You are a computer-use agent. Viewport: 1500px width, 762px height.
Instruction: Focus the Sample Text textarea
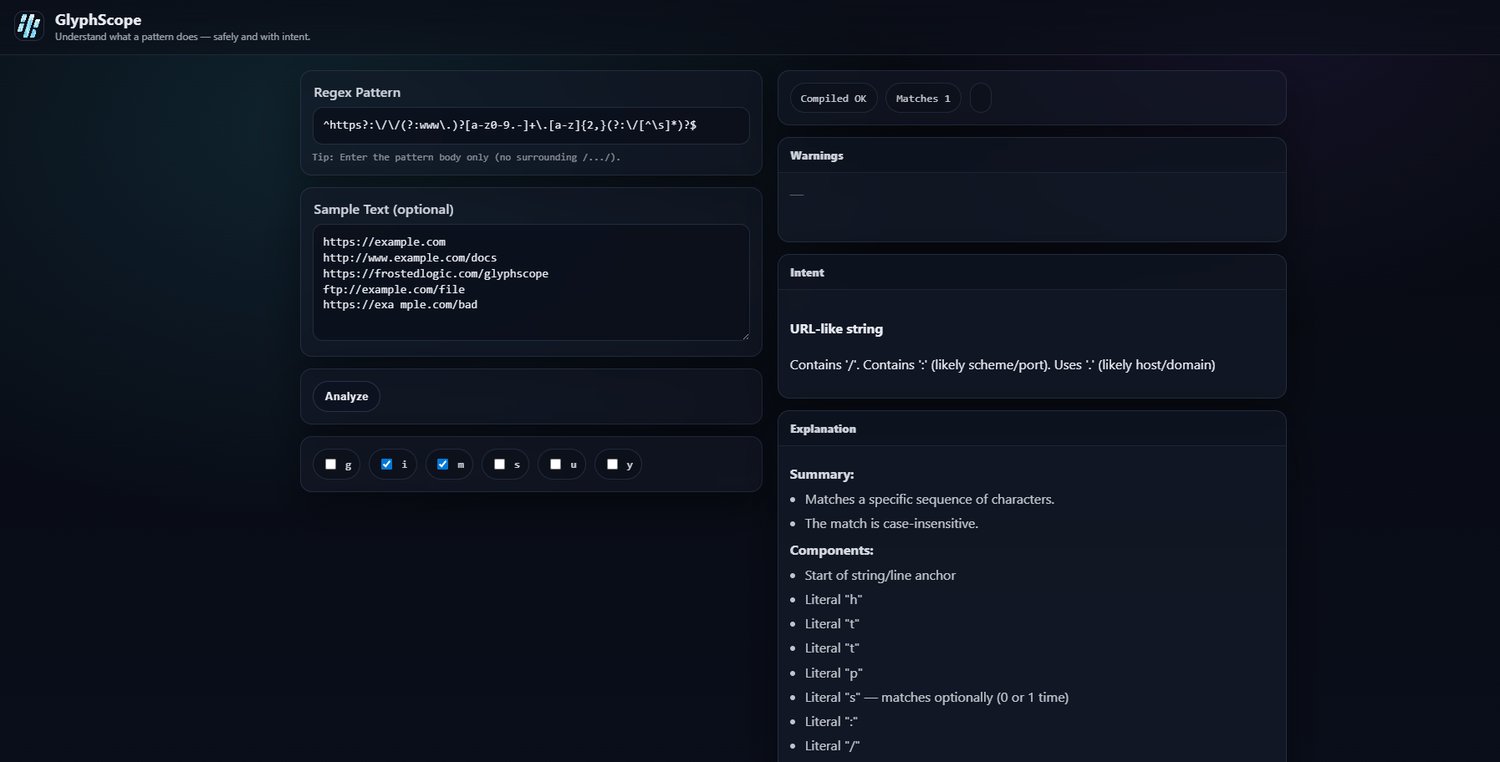530,282
